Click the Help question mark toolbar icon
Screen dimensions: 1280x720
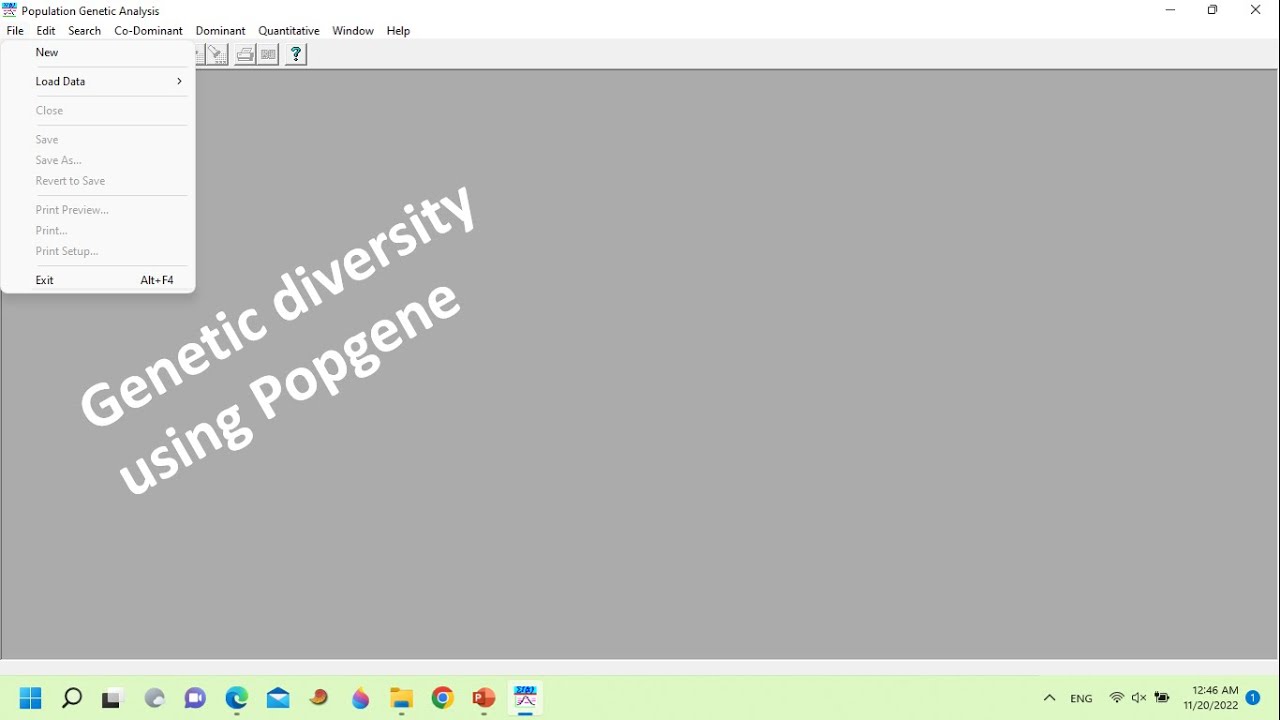296,54
